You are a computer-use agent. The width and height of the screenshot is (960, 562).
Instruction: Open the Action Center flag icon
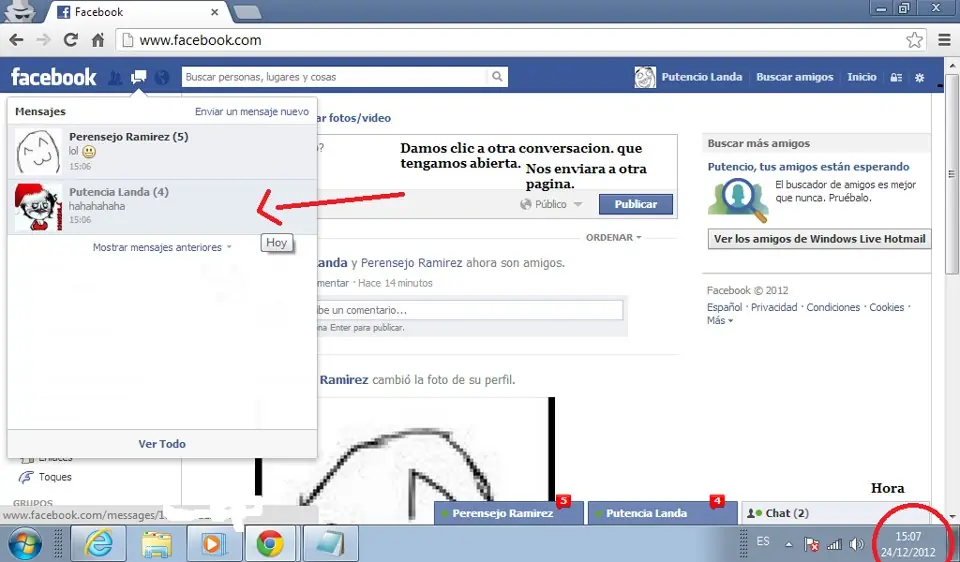(811, 544)
